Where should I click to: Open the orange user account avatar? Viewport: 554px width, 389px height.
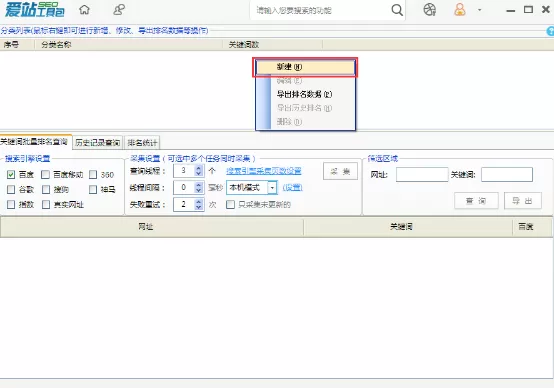click(x=460, y=10)
